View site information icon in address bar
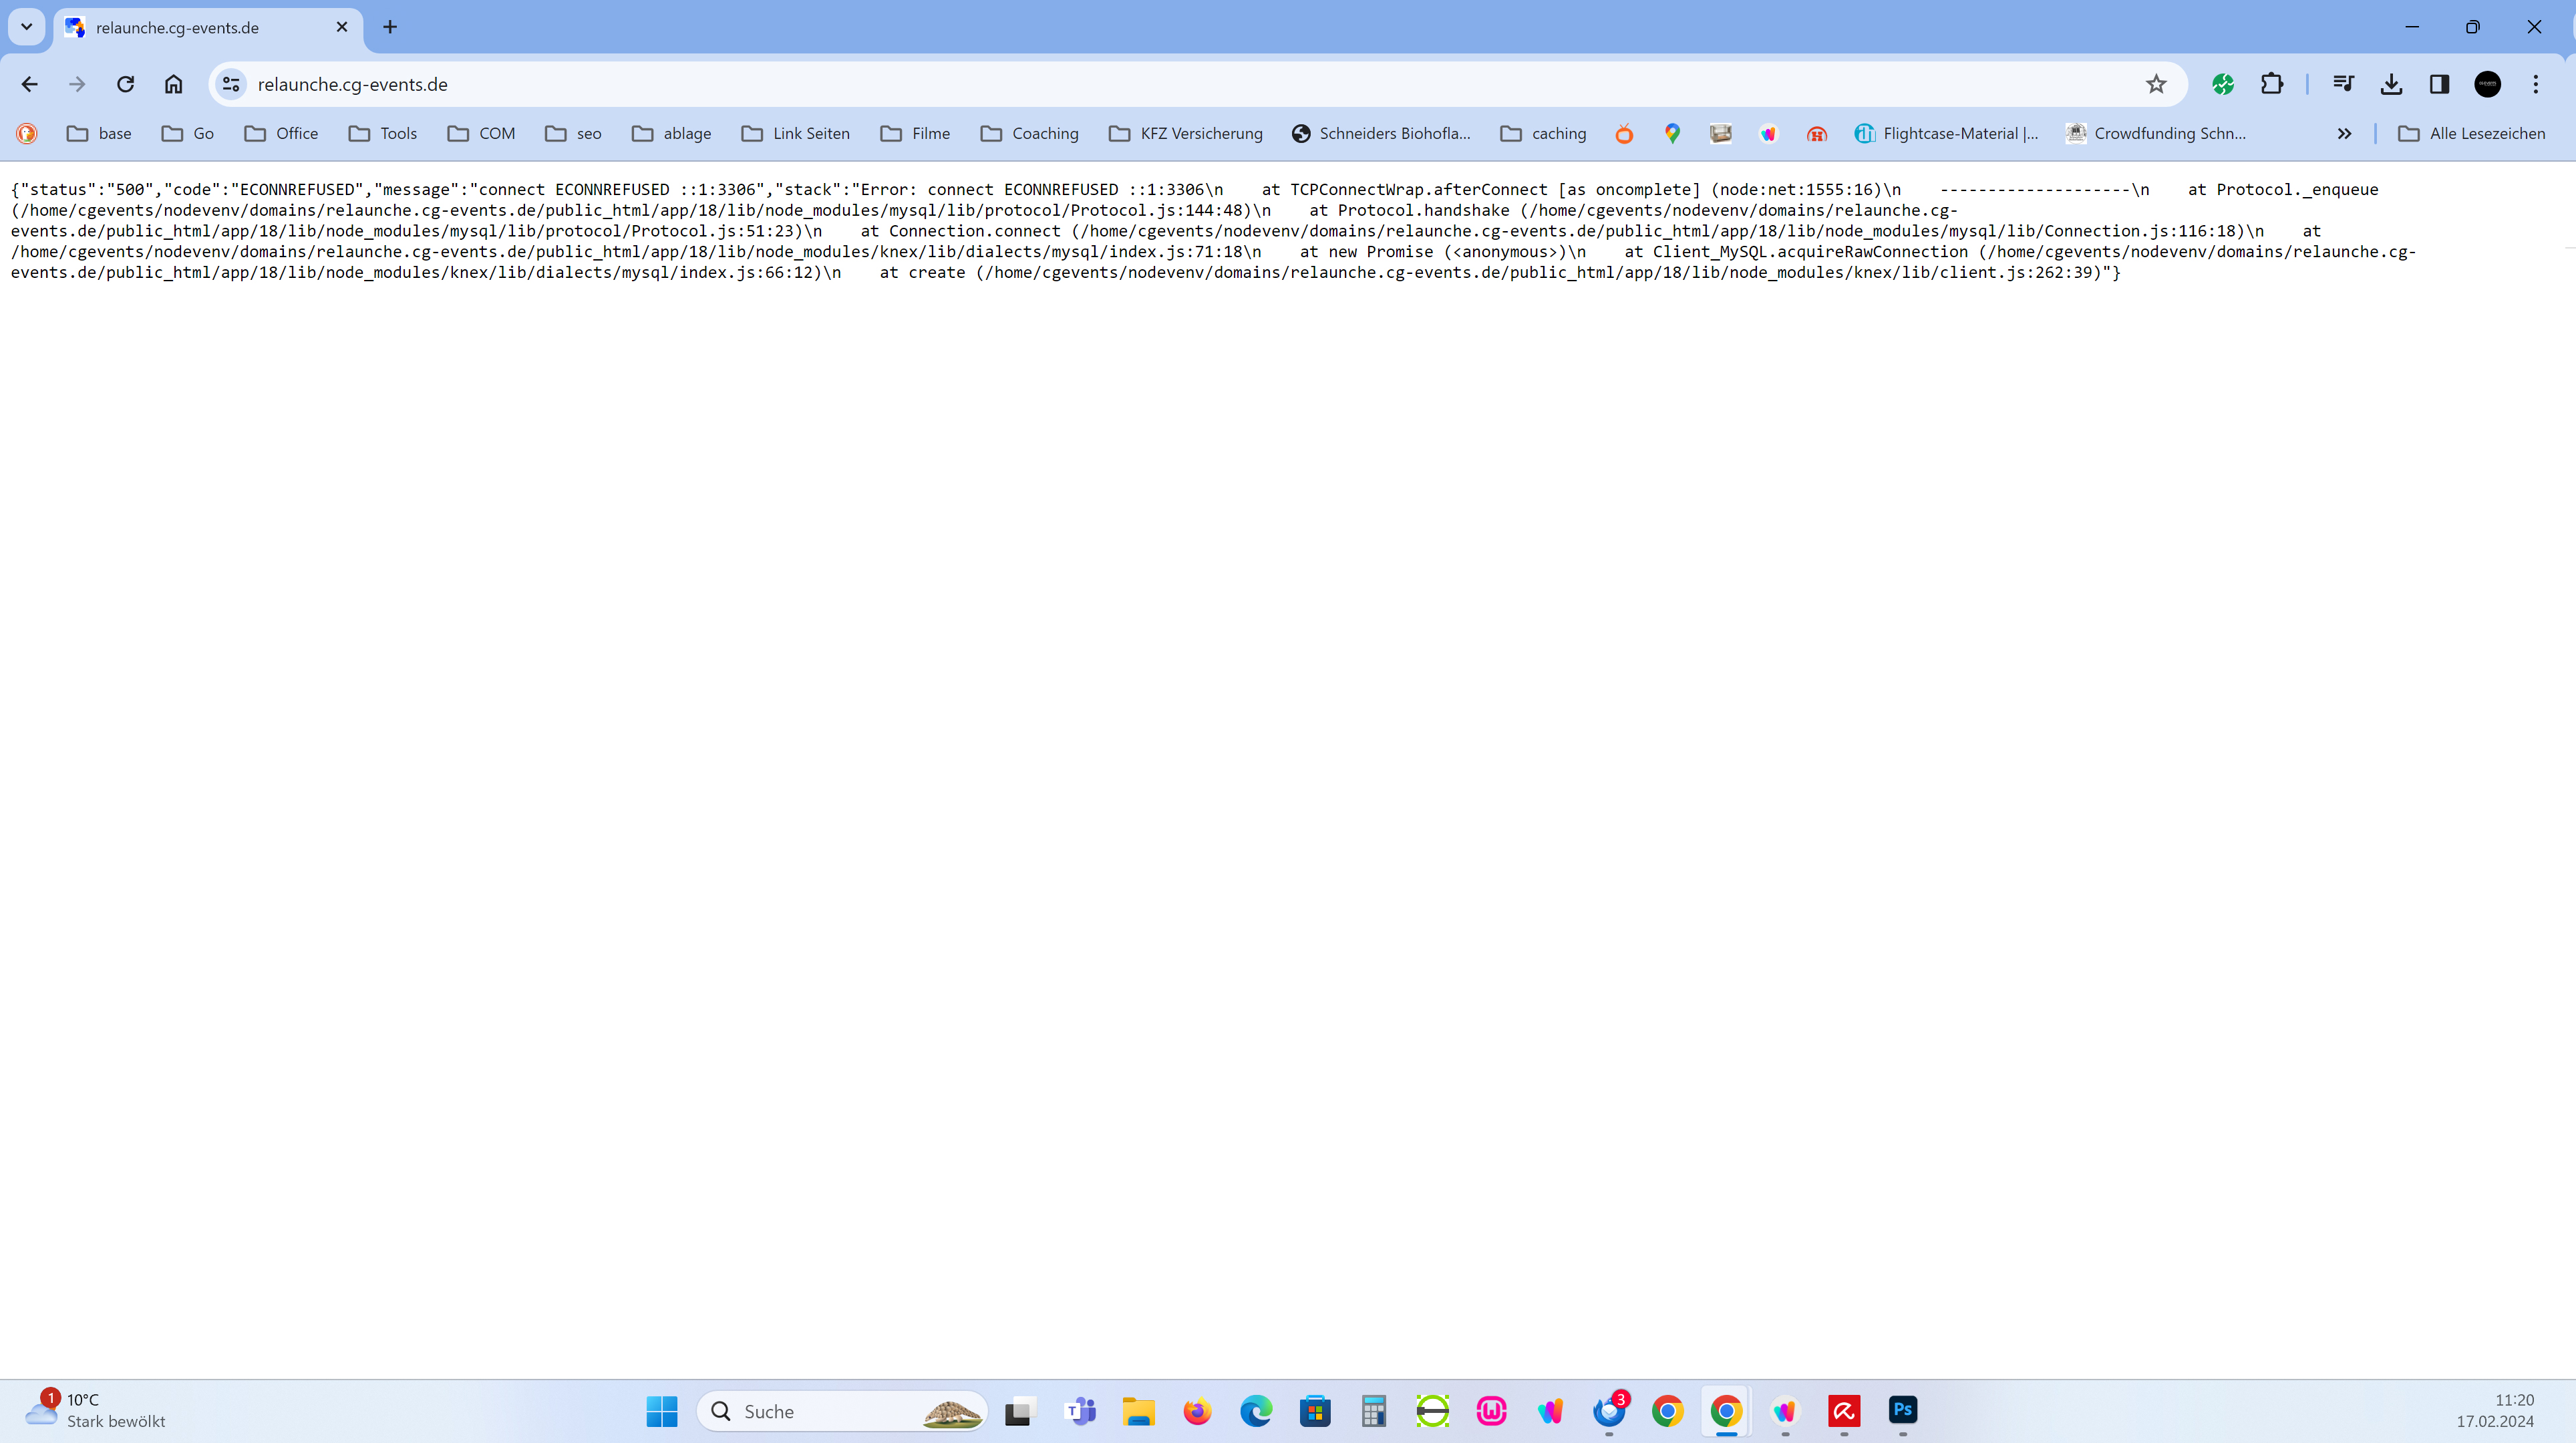 [x=231, y=84]
